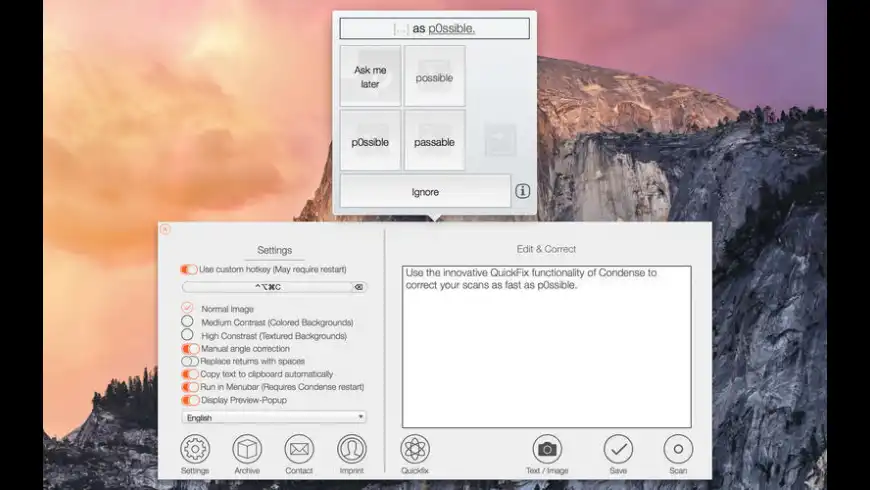Choose the 'Ask me later' suggestion

click(x=370, y=76)
